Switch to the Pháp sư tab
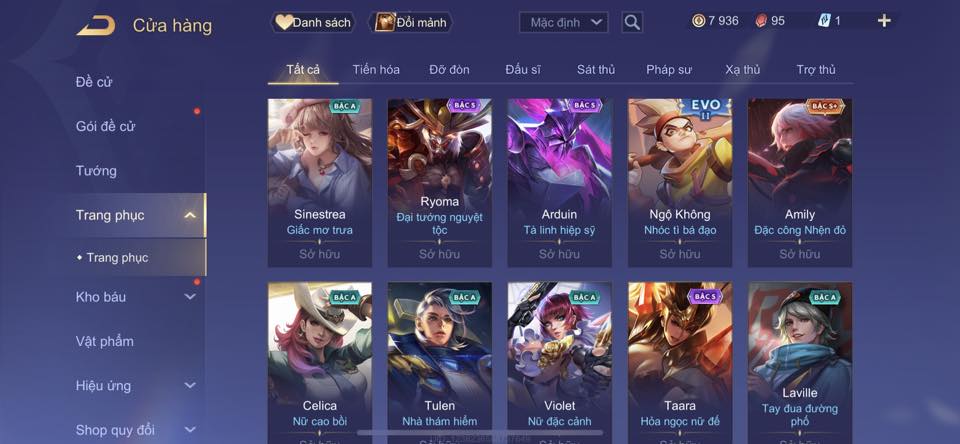This screenshot has width=960, height=444. 669,70
